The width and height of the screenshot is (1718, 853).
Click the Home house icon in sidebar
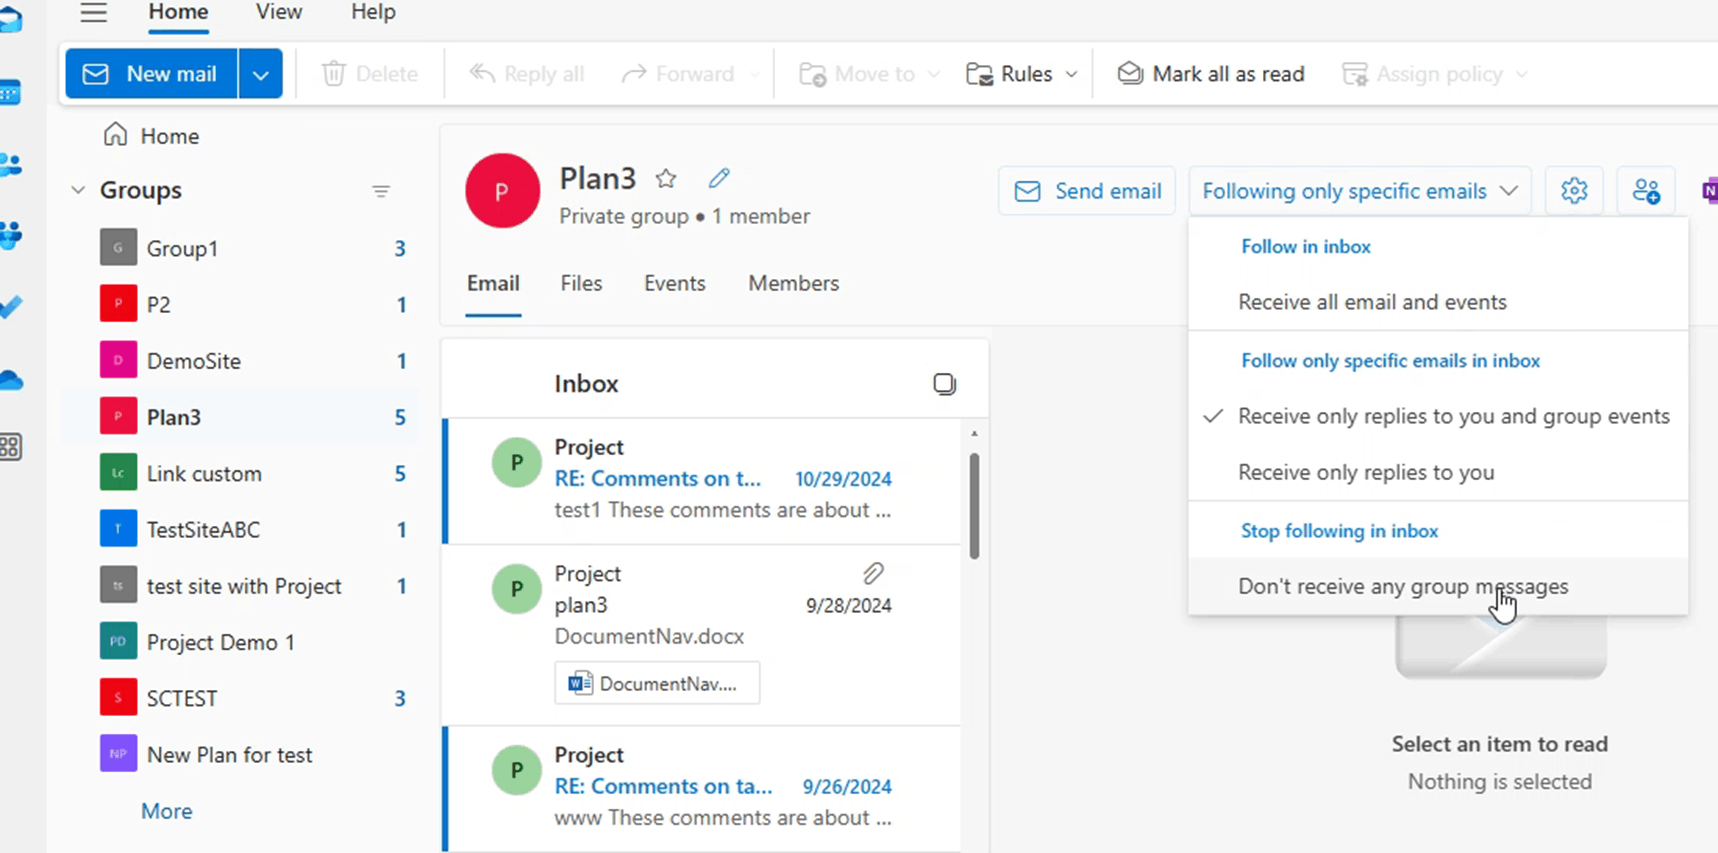click(x=116, y=135)
